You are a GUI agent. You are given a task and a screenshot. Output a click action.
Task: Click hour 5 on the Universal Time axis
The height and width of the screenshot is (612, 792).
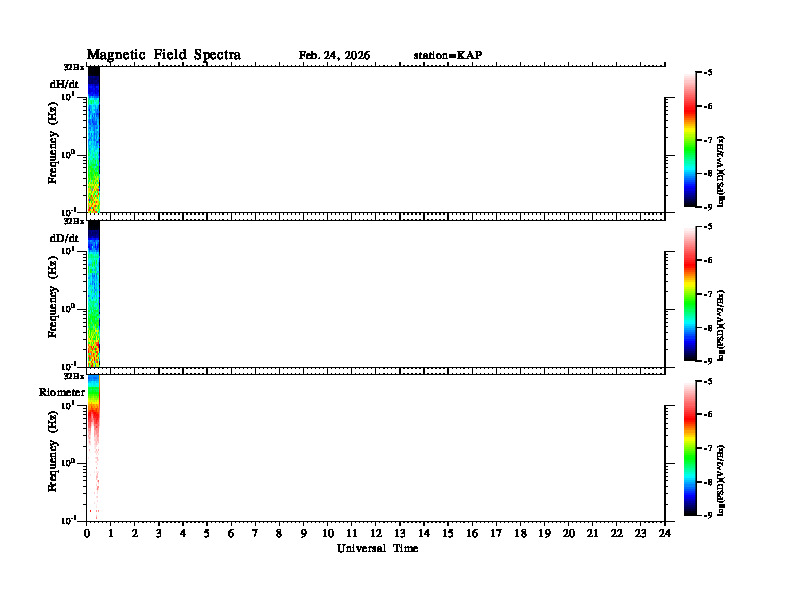coord(207,534)
